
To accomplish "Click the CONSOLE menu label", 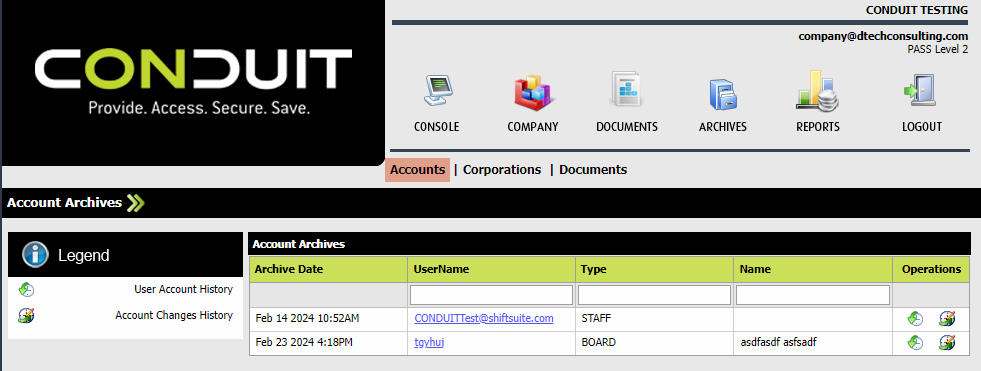I will tap(437, 126).
